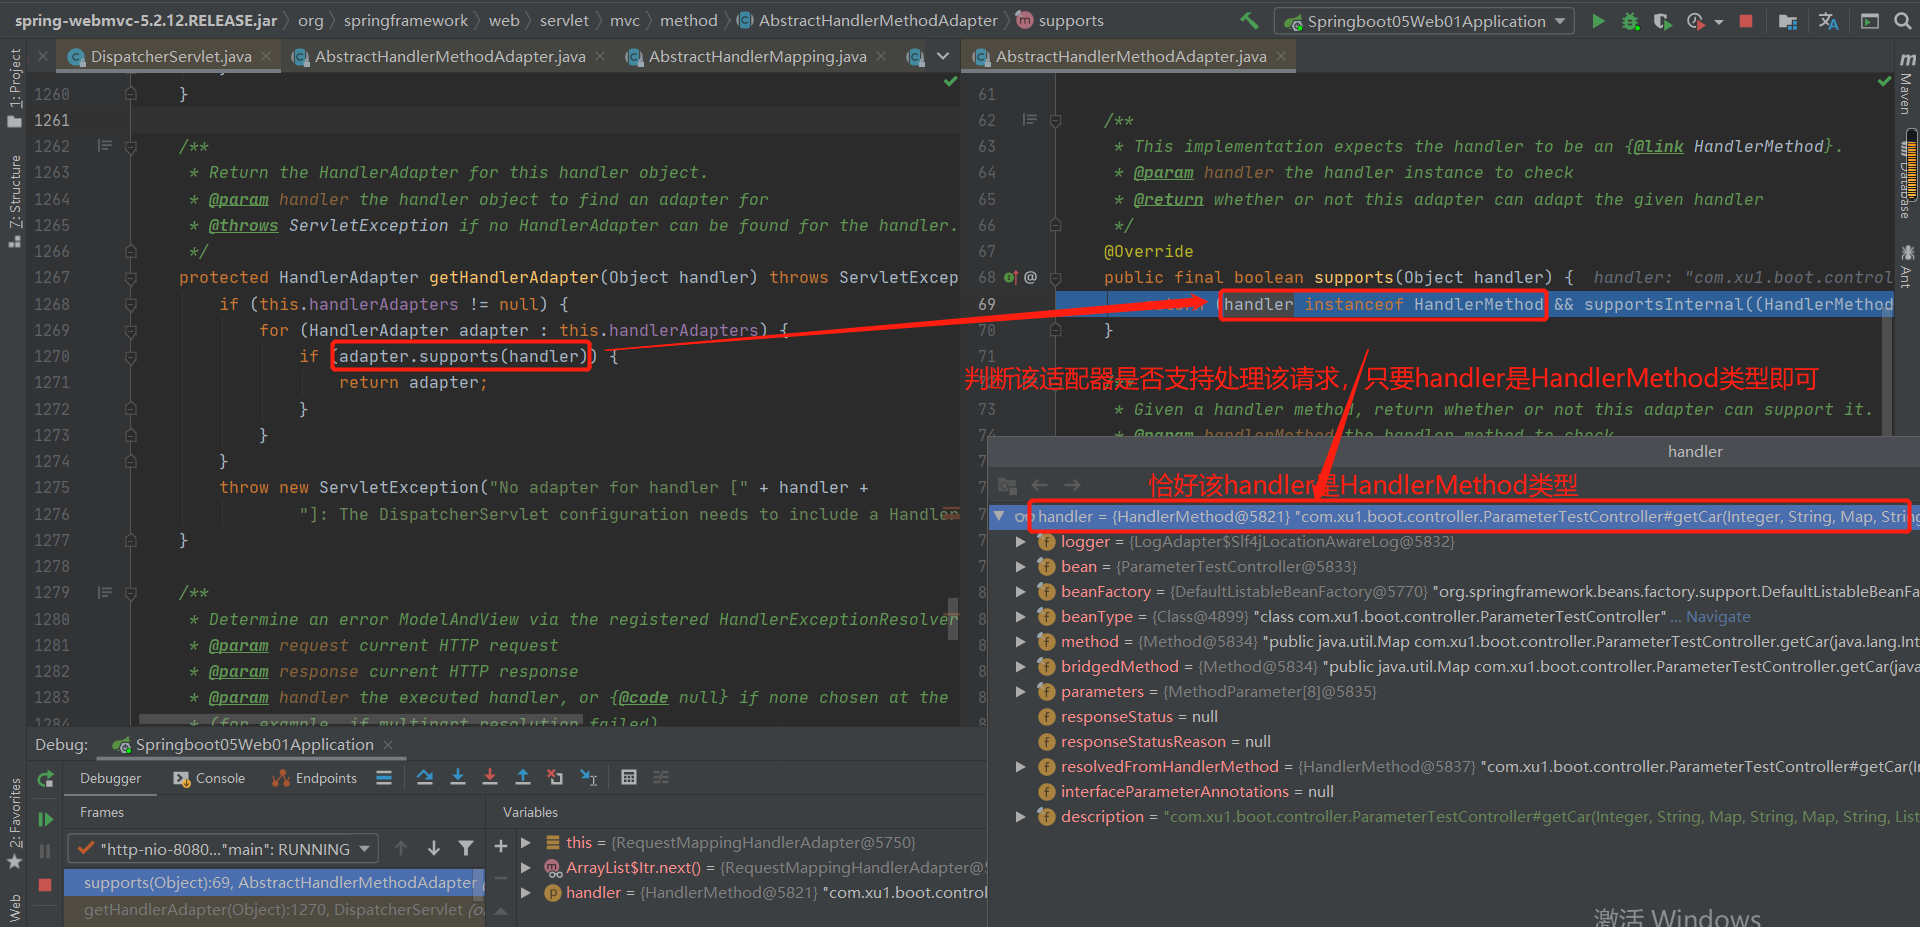Show execution point icon
This screenshot has width=1920, height=927.
pyautogui.click(x=384, y=777)
